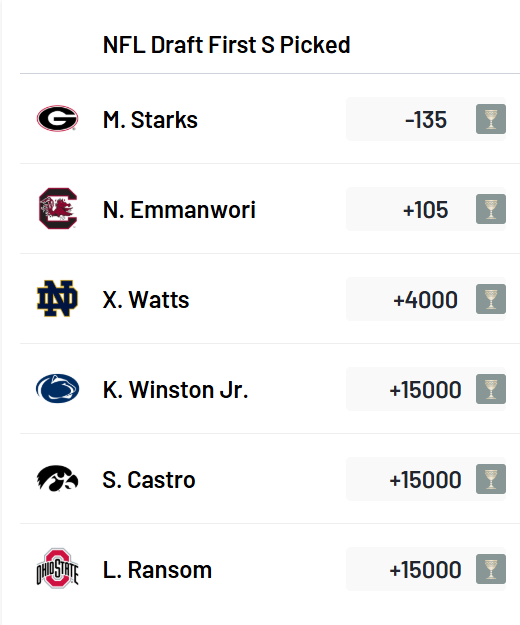Viewport: 520px width, 625px height.
Task: Click the Ohio State logo
Action: (57, 568)
